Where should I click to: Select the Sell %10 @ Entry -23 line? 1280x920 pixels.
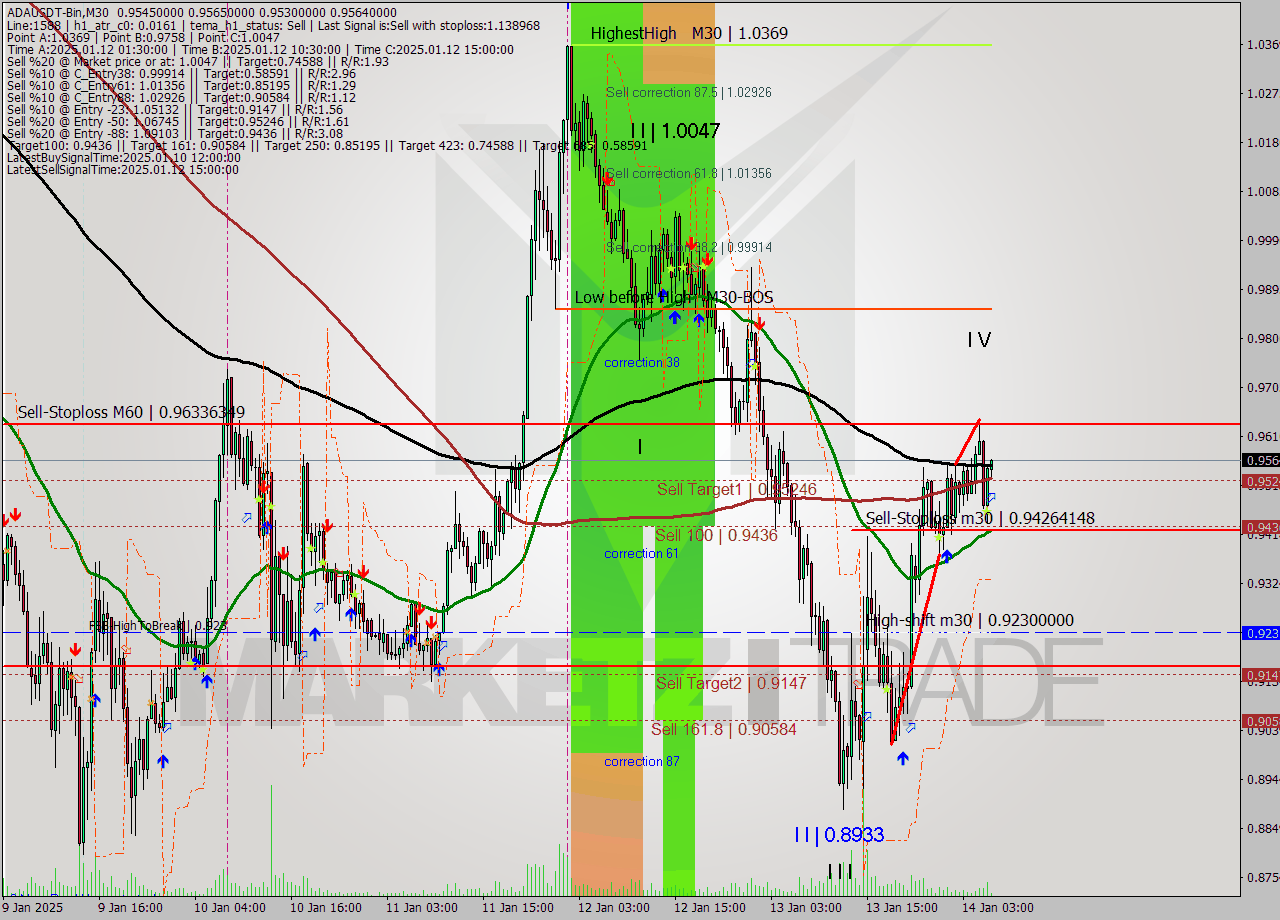pos(175,109)
